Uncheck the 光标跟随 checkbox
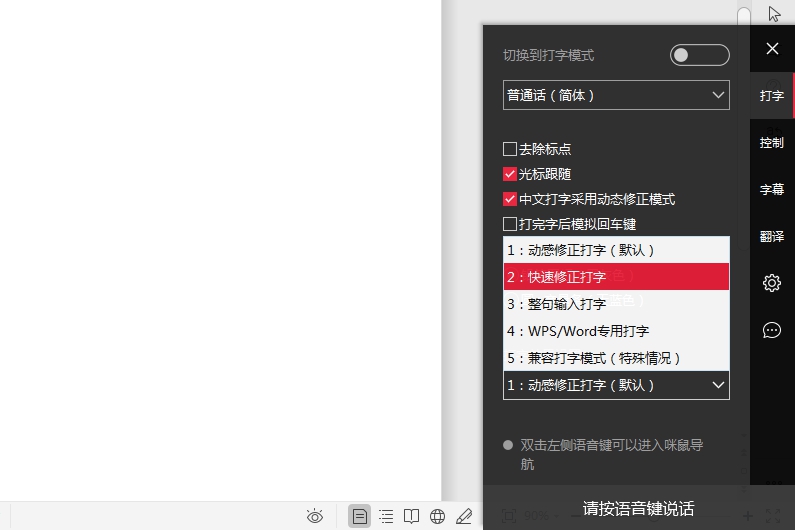Screen dimensions: 795x530 510,174
